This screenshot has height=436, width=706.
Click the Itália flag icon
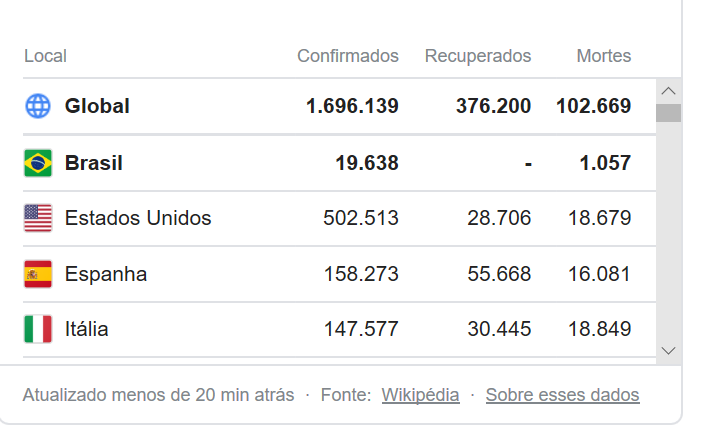tap(38, 329)
